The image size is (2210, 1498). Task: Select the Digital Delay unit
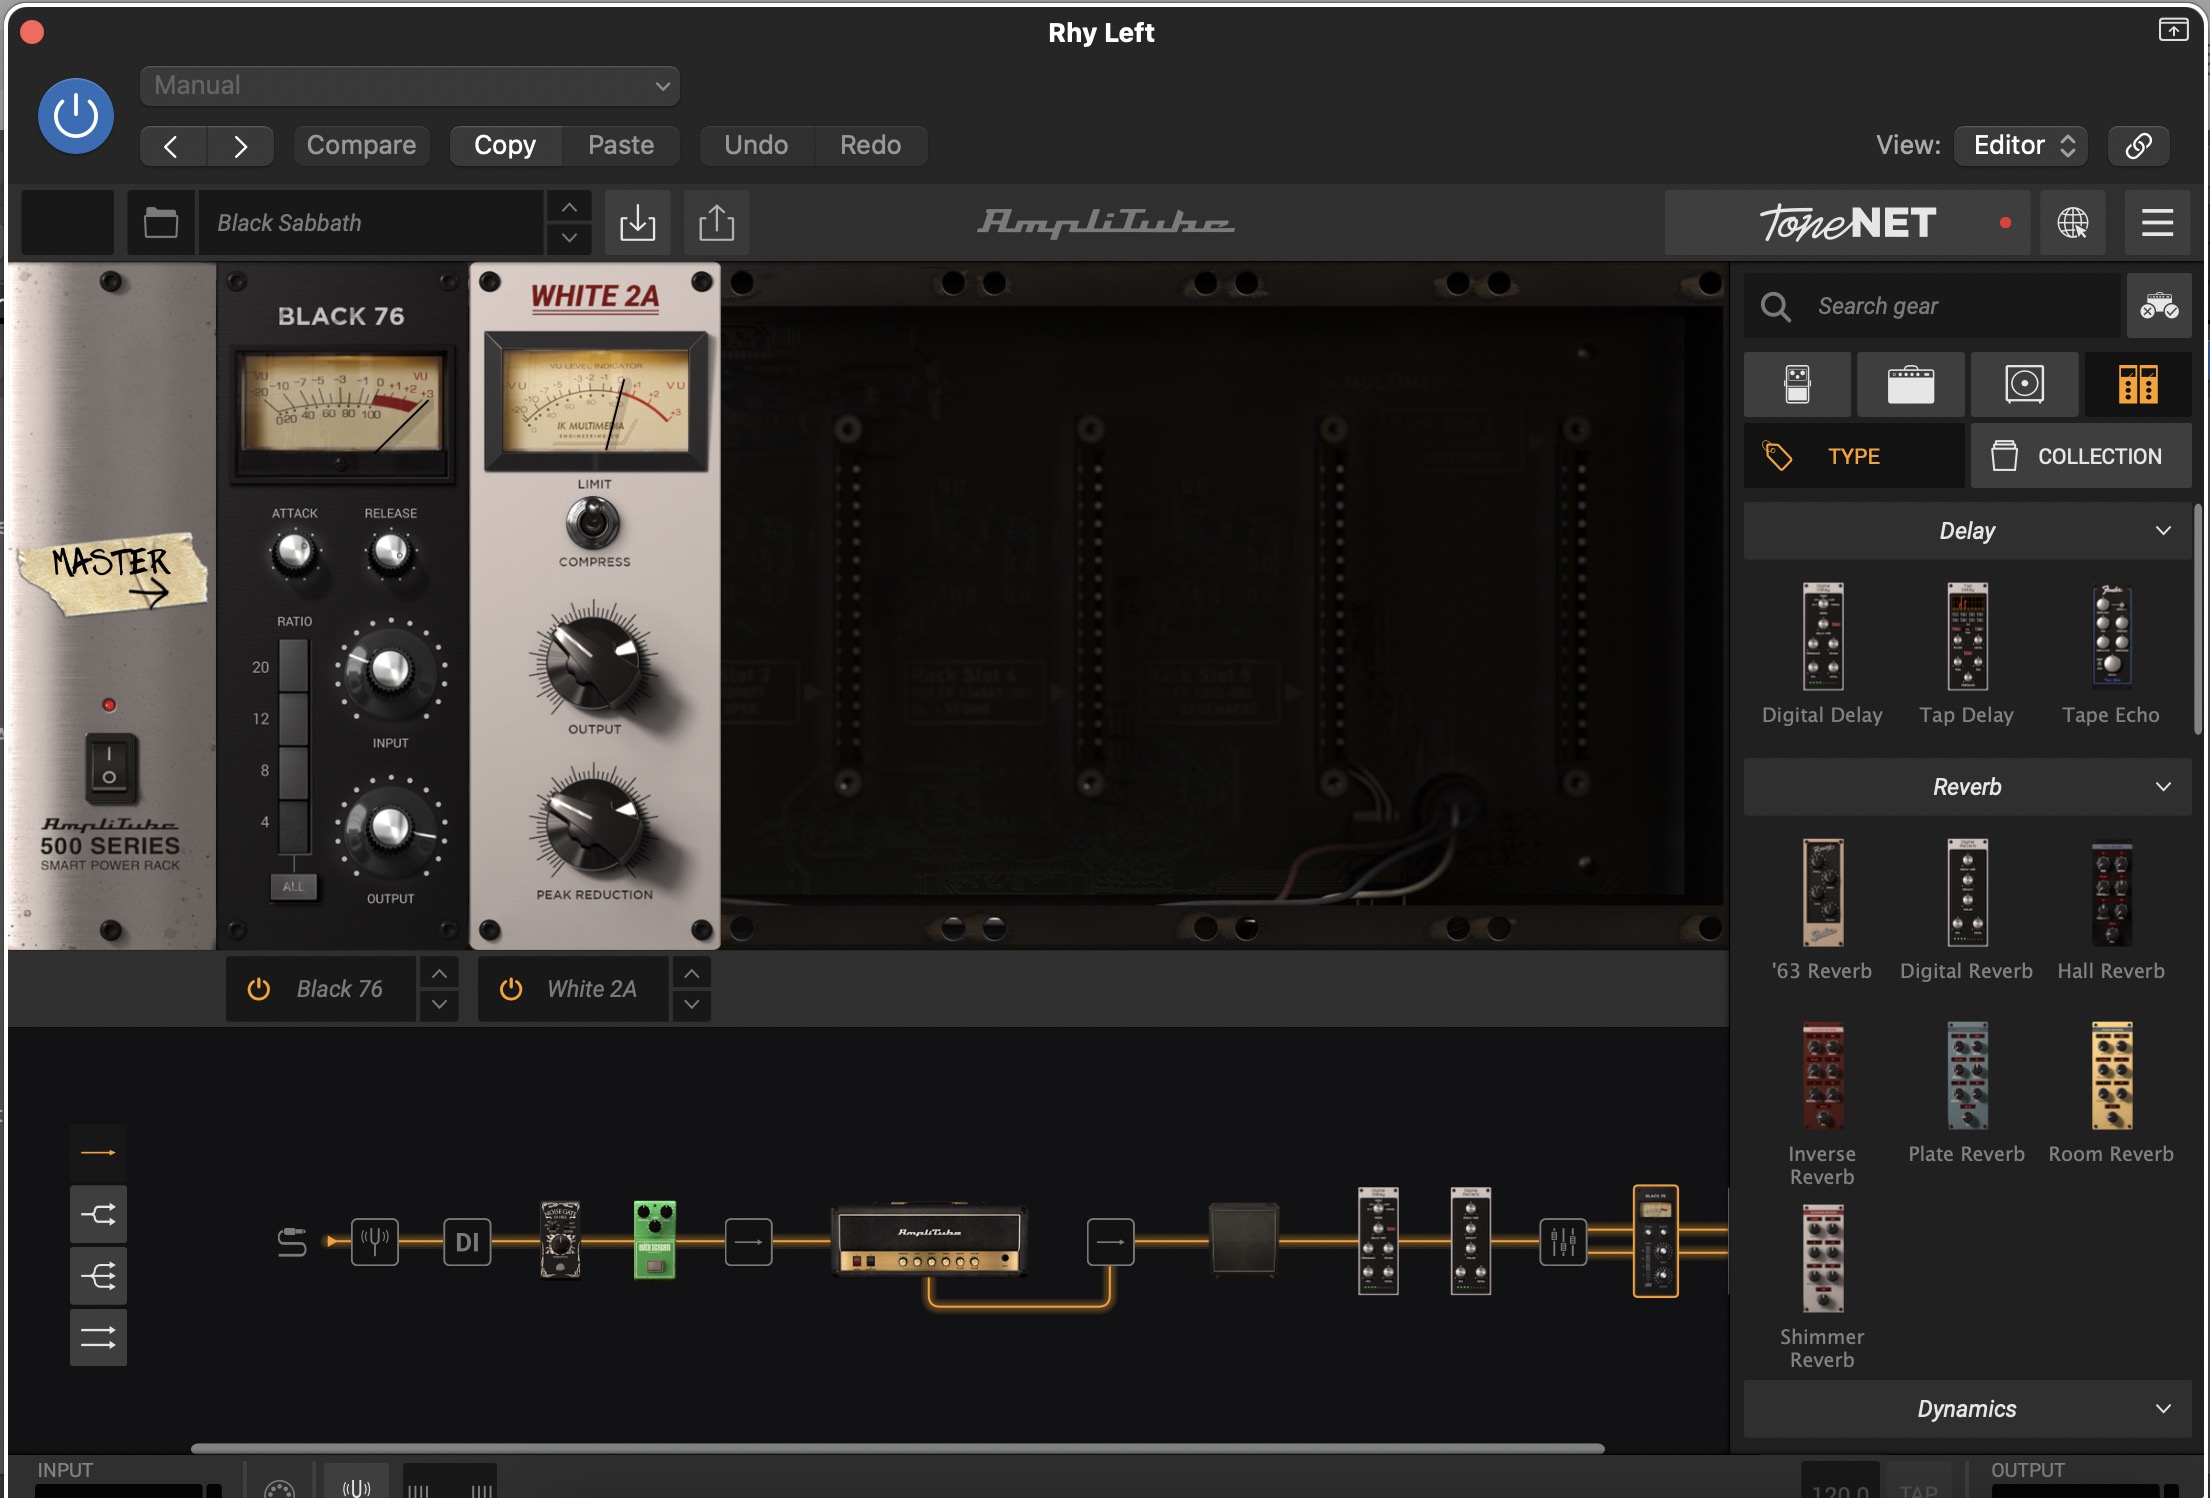pos(1822,655)
